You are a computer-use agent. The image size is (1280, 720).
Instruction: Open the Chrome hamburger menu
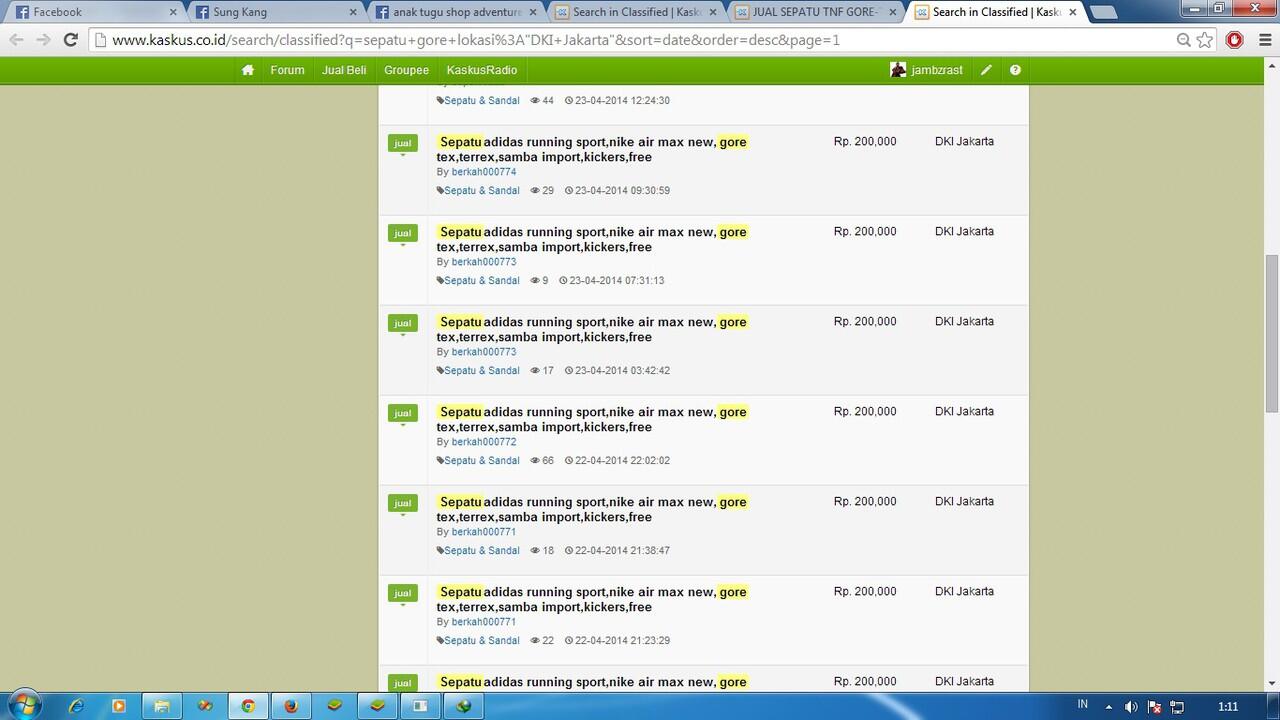pyautogui.click(x=1264, y=40)
